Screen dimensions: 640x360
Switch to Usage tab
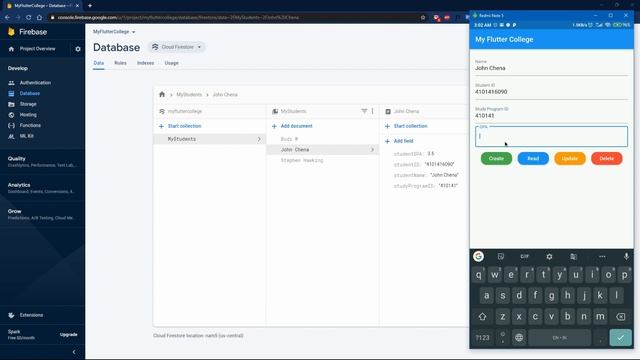(171, 63)
